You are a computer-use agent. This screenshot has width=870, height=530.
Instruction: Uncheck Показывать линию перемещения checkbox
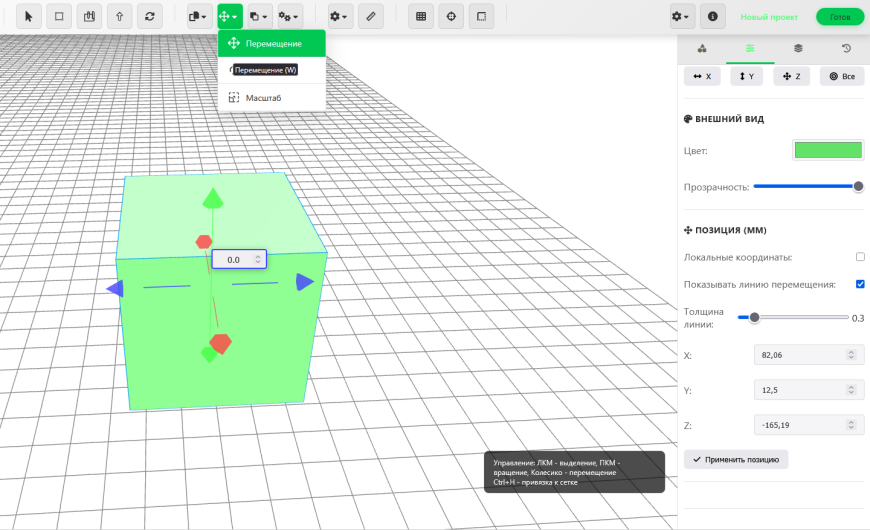[860, 284]
